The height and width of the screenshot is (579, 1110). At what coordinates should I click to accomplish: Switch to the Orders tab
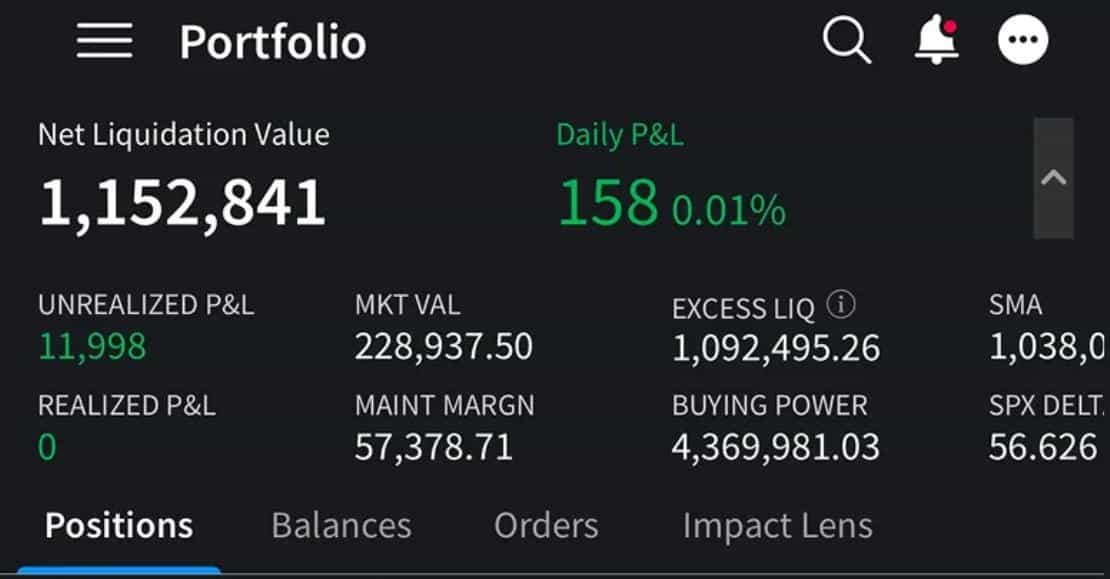pyautogui.click(x=546, y=526)
